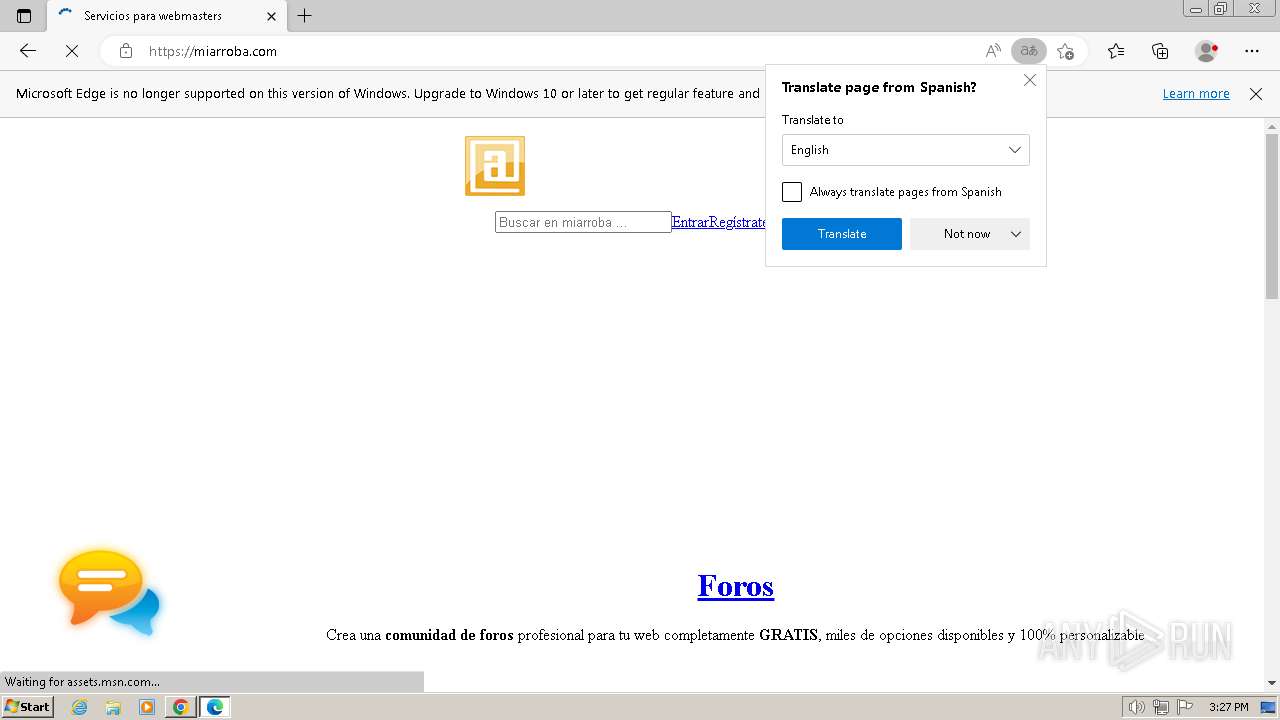Image resolution: width=1280 pixels, height=720 pixels.
Task: Focus the Buscar en miarroba search field
Action: (583, 222)
